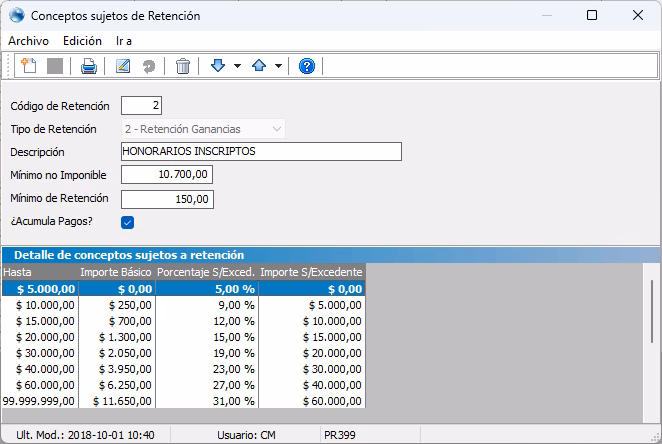
Task: Click the blue up arrow navigation icon
Action: pyautogui.click(x=259, y=65)
